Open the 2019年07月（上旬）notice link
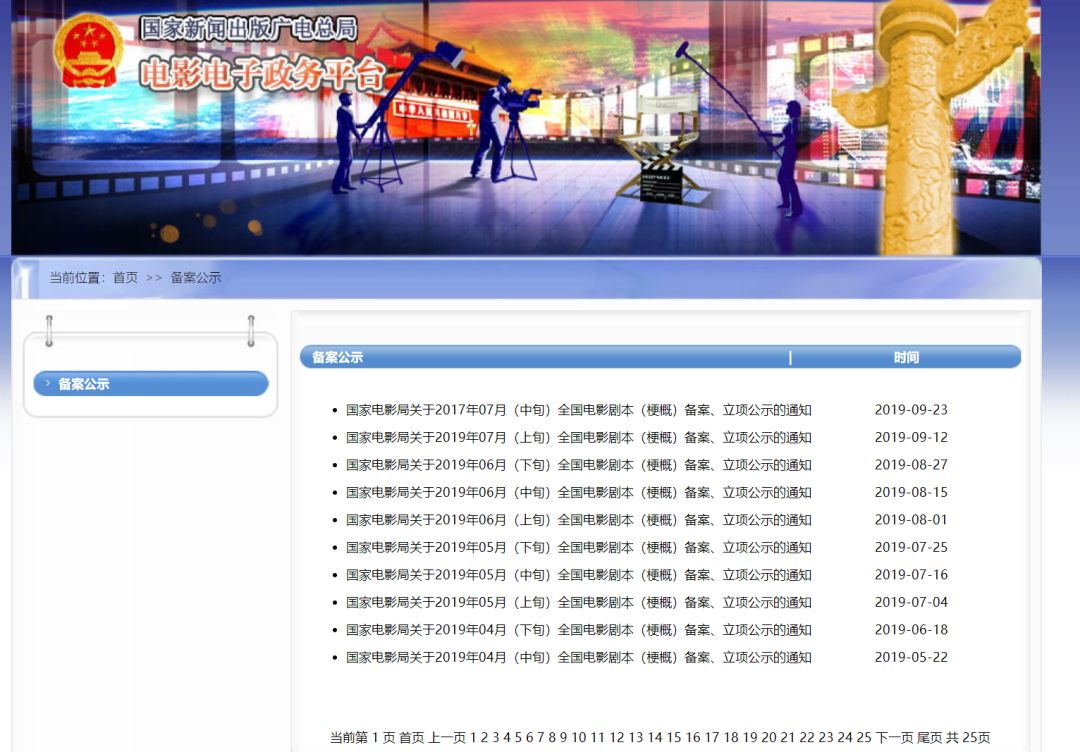This screenshot has width=1080, height=752. [x=579, y=437]
